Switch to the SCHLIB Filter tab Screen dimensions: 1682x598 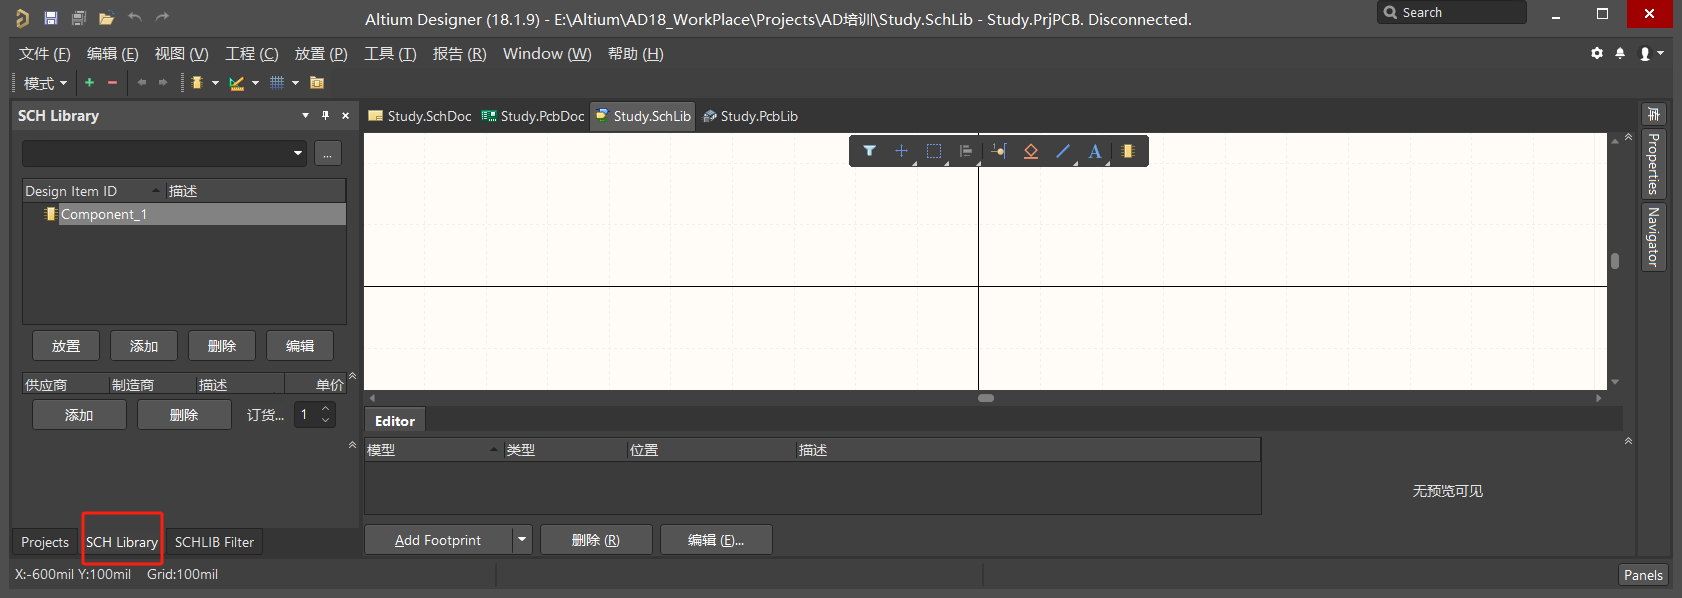pos(214,542)
